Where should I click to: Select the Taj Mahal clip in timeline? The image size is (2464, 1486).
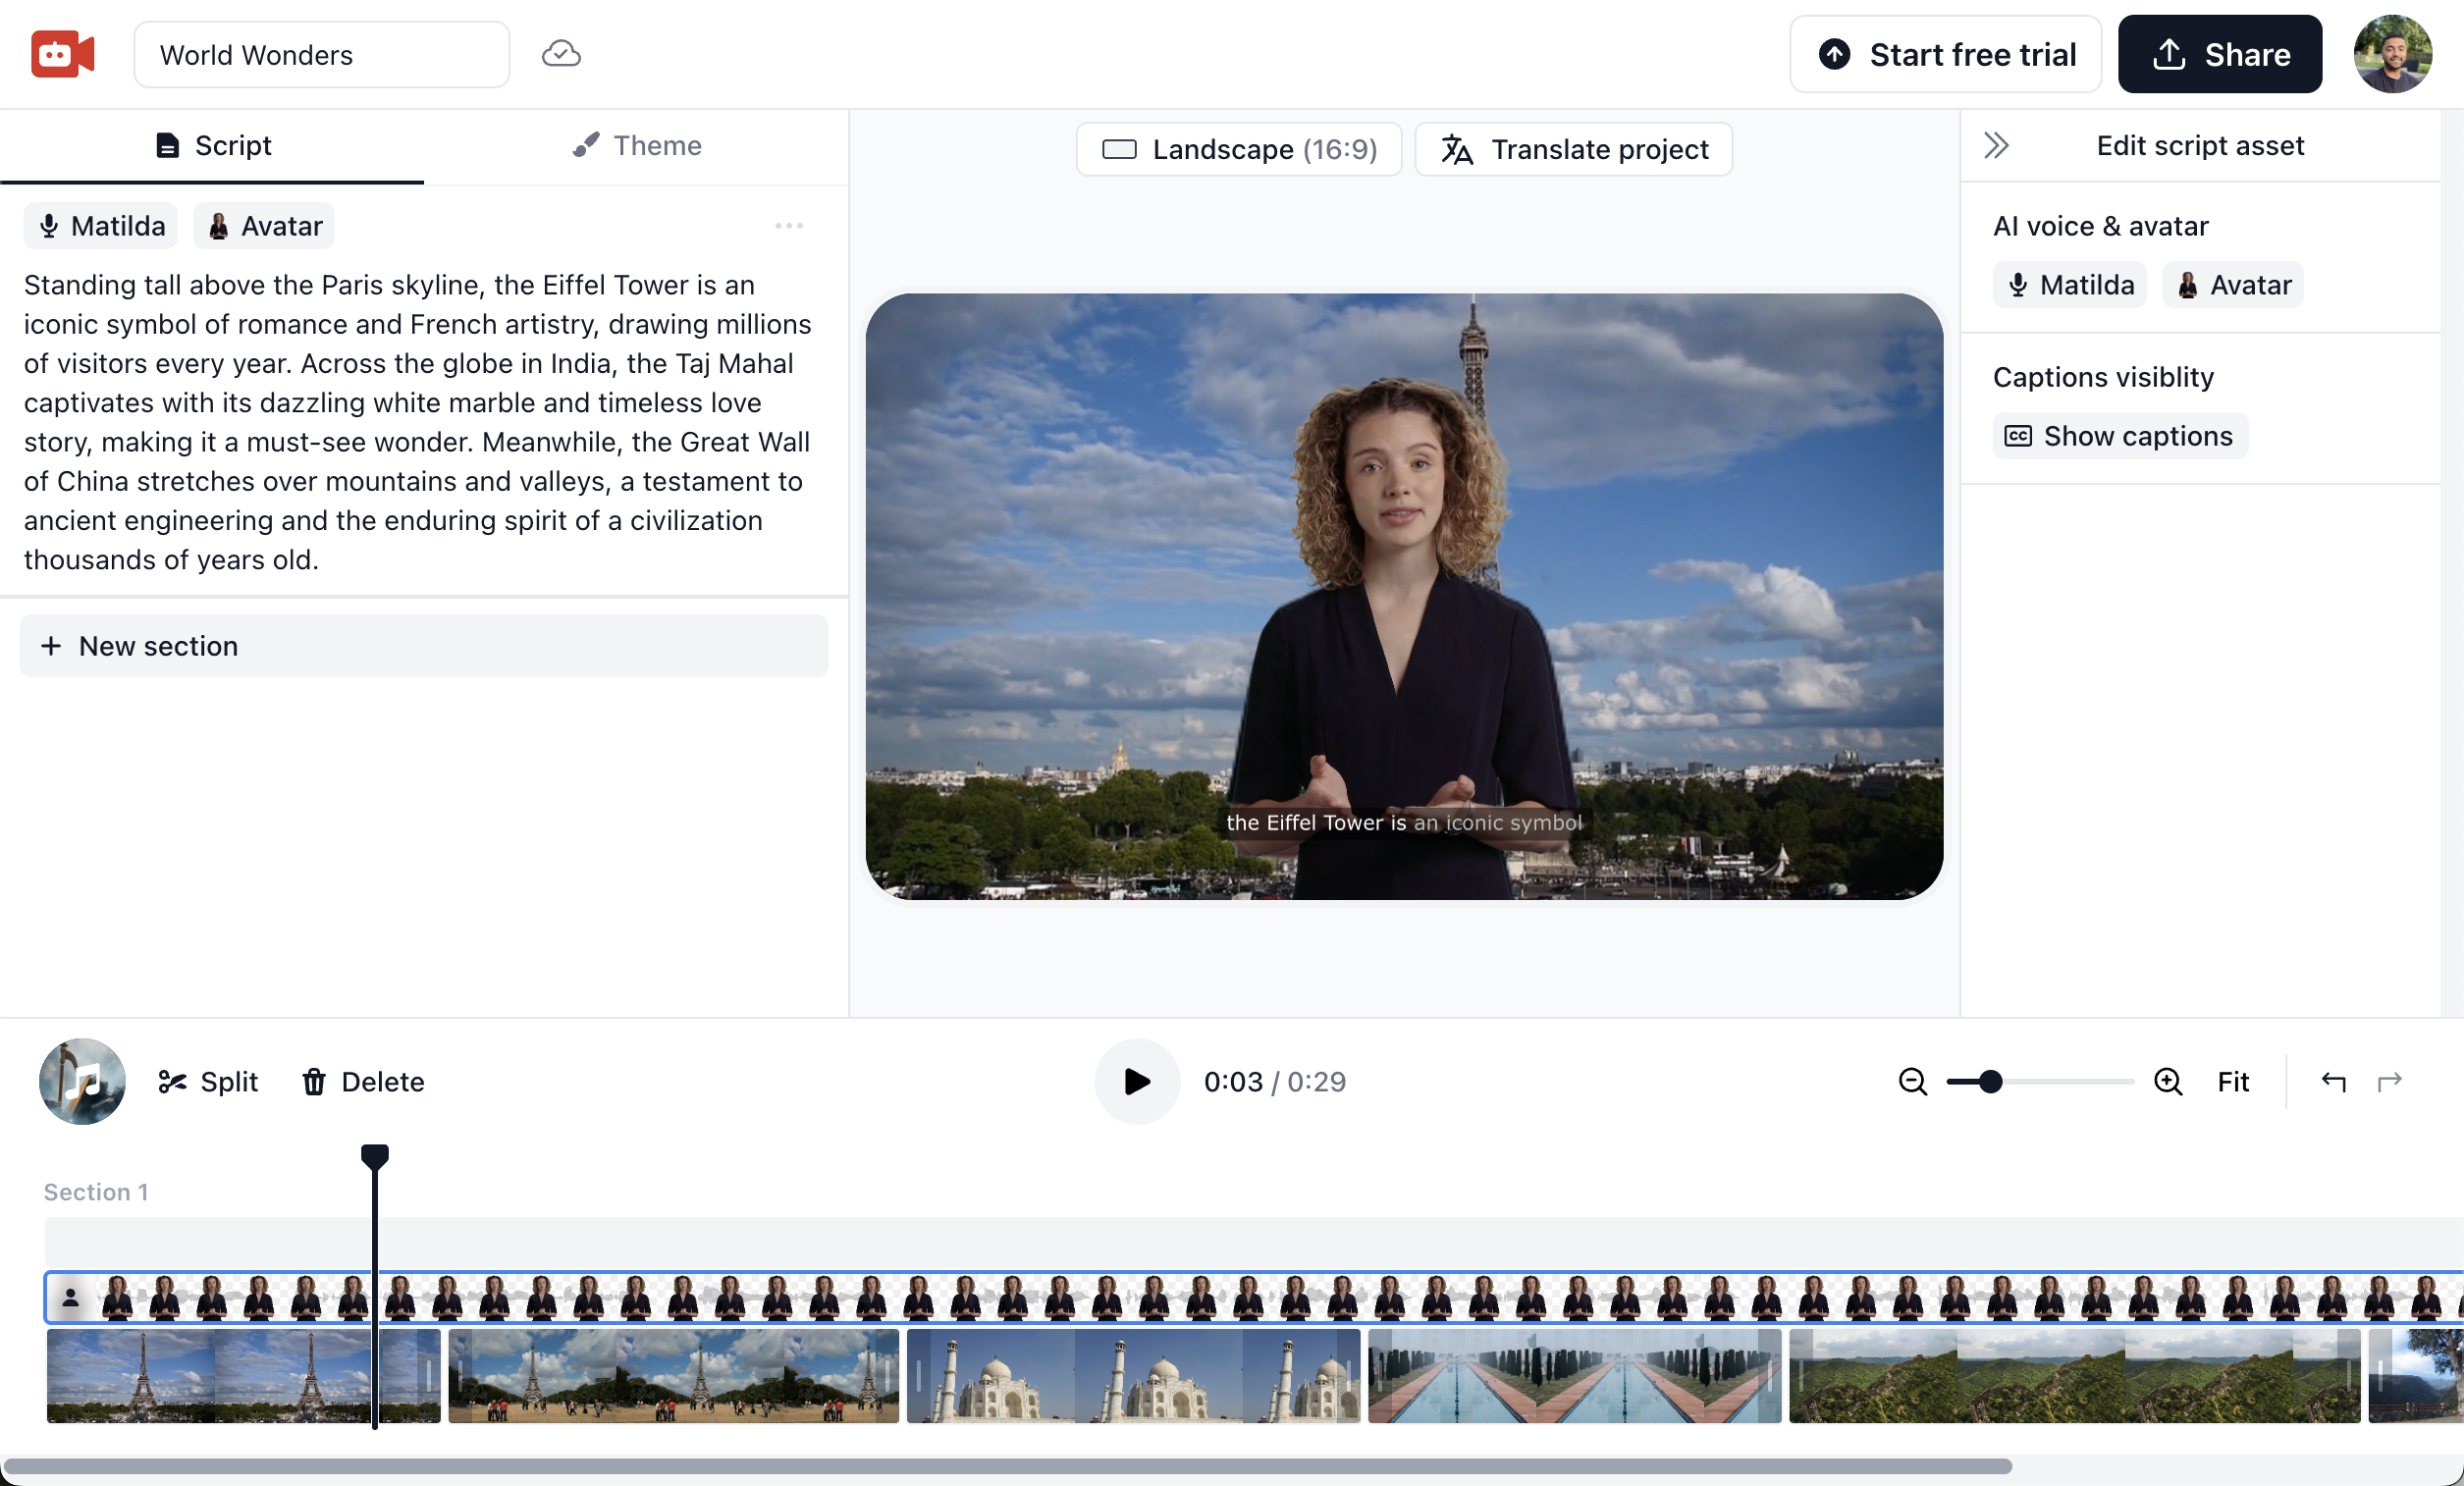[x=1133, y=1376]
